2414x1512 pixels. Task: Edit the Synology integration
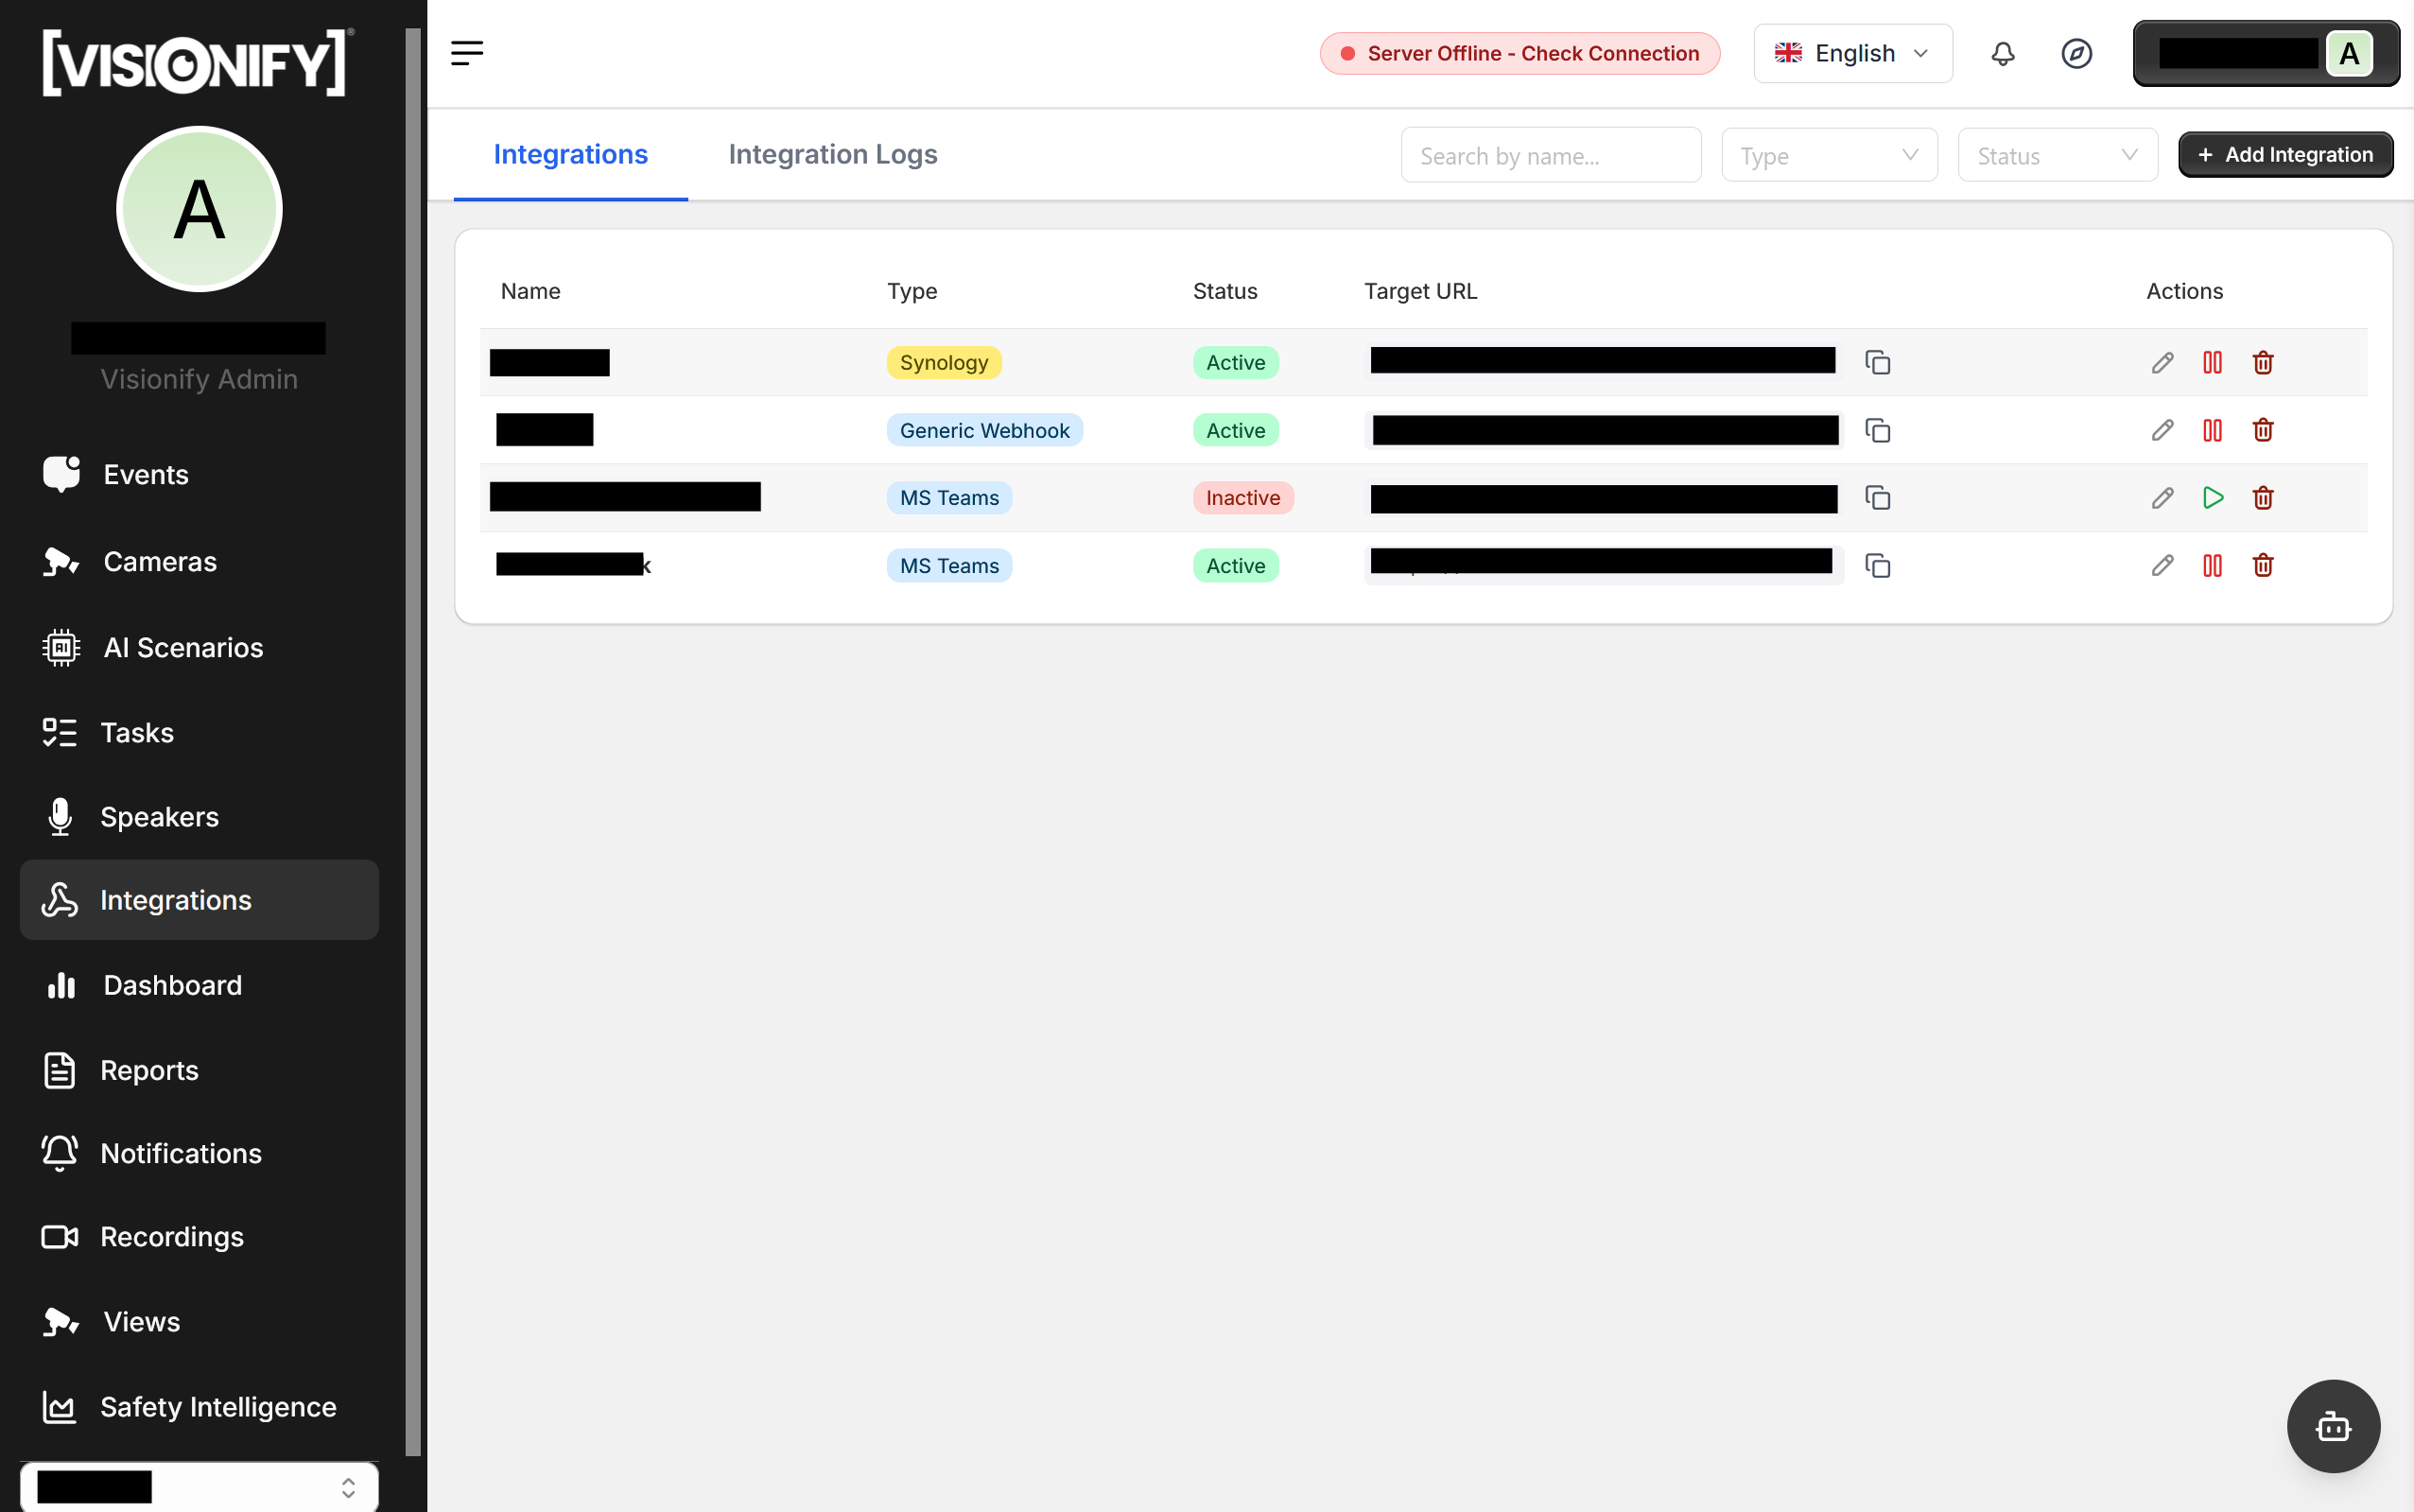tap(2162, 362)
